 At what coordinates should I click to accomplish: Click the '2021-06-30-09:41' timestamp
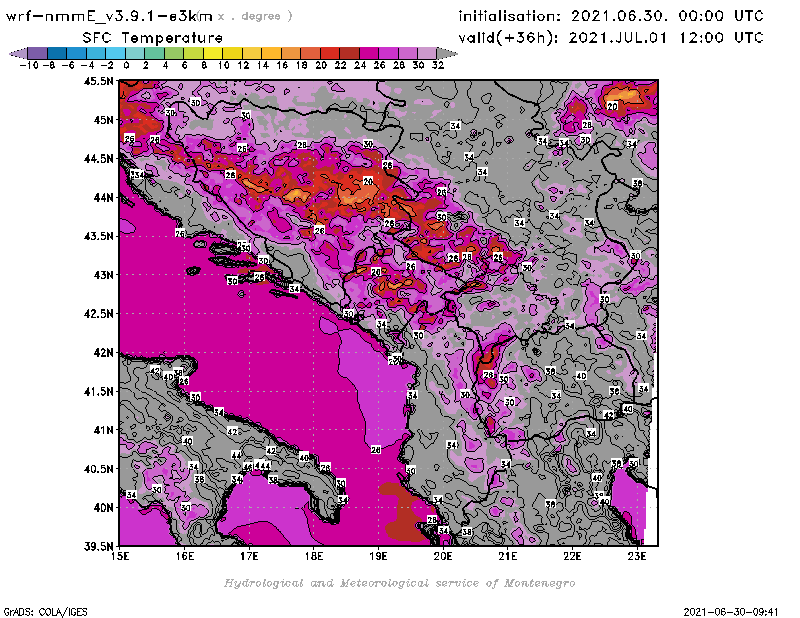pyautogui.click(x=731, y=612)
